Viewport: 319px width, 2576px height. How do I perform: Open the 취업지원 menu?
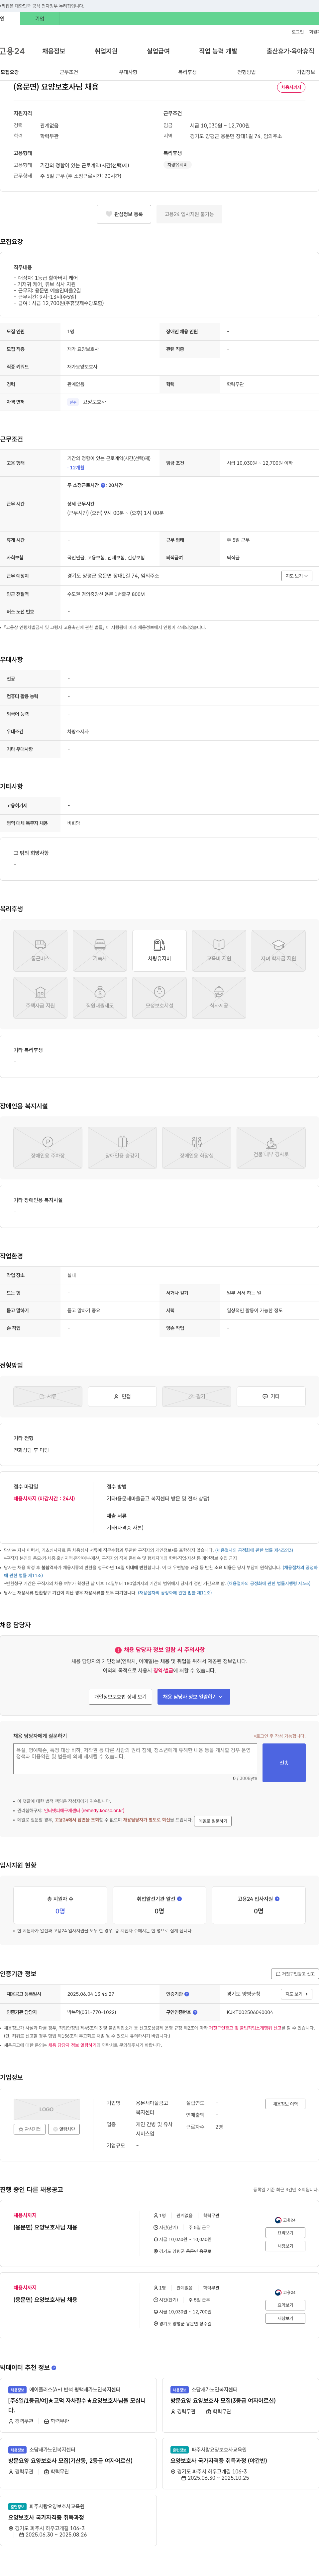pos(106,51)
